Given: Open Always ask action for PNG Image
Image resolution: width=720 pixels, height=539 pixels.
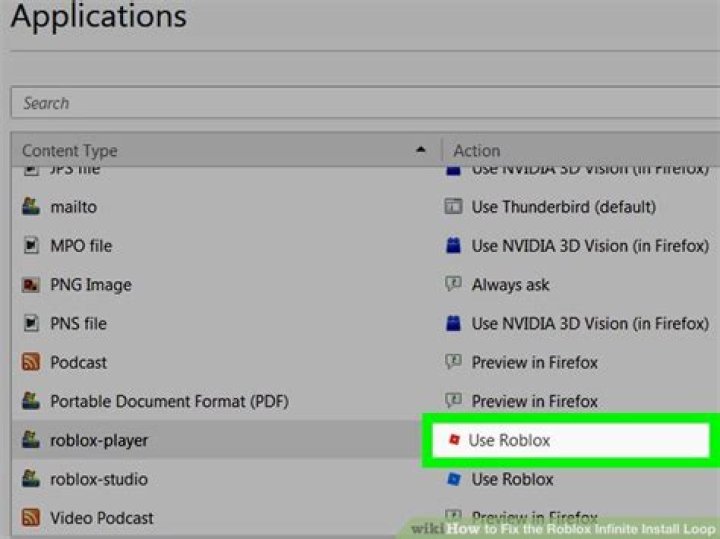Looking at the screenshot, I should pyautogui.click(x=510, y=285).
